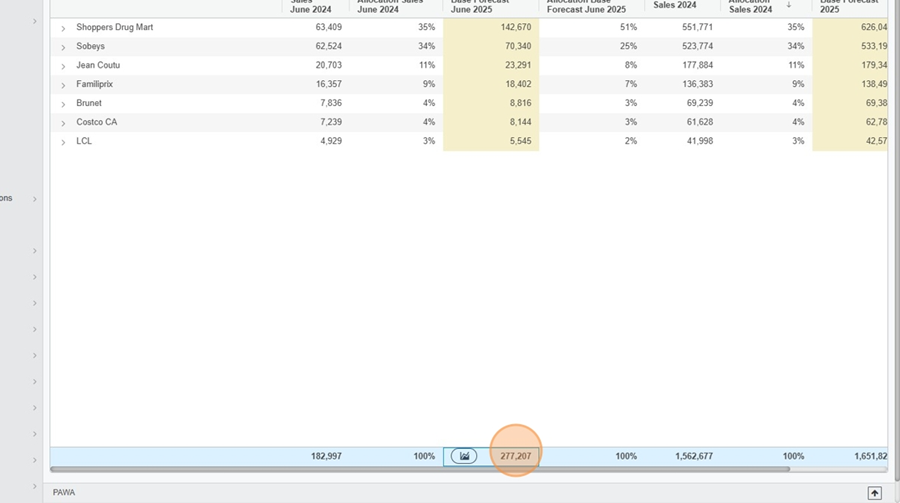Expand the Sobeys row
The image size is (900, 503).
[63, 47]
